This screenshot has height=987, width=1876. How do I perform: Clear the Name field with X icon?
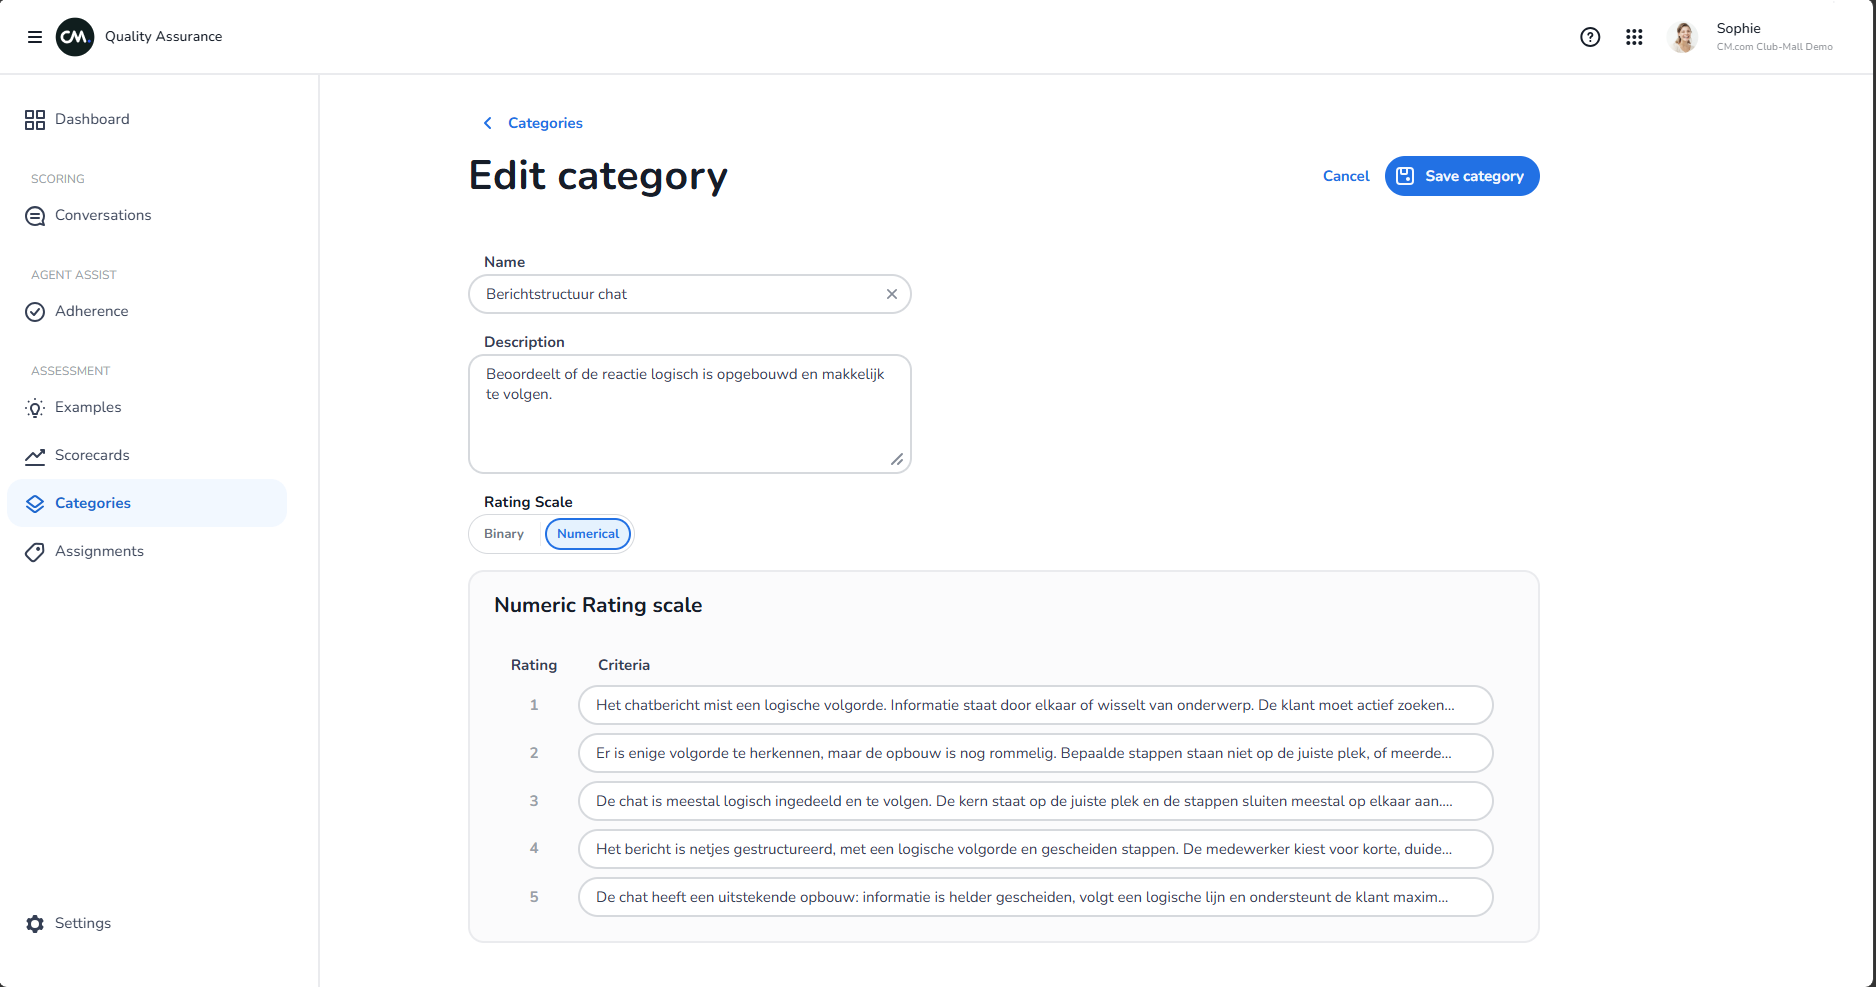[x=892, y=294]
